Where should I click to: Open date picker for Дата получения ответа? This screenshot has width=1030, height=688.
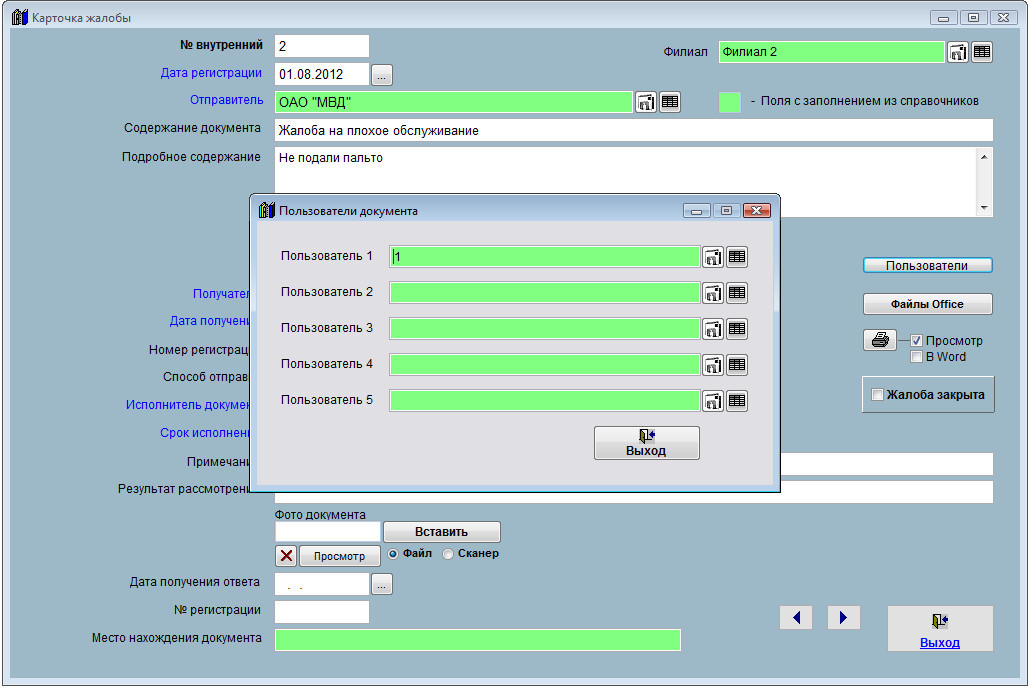(x=383, y=584)
